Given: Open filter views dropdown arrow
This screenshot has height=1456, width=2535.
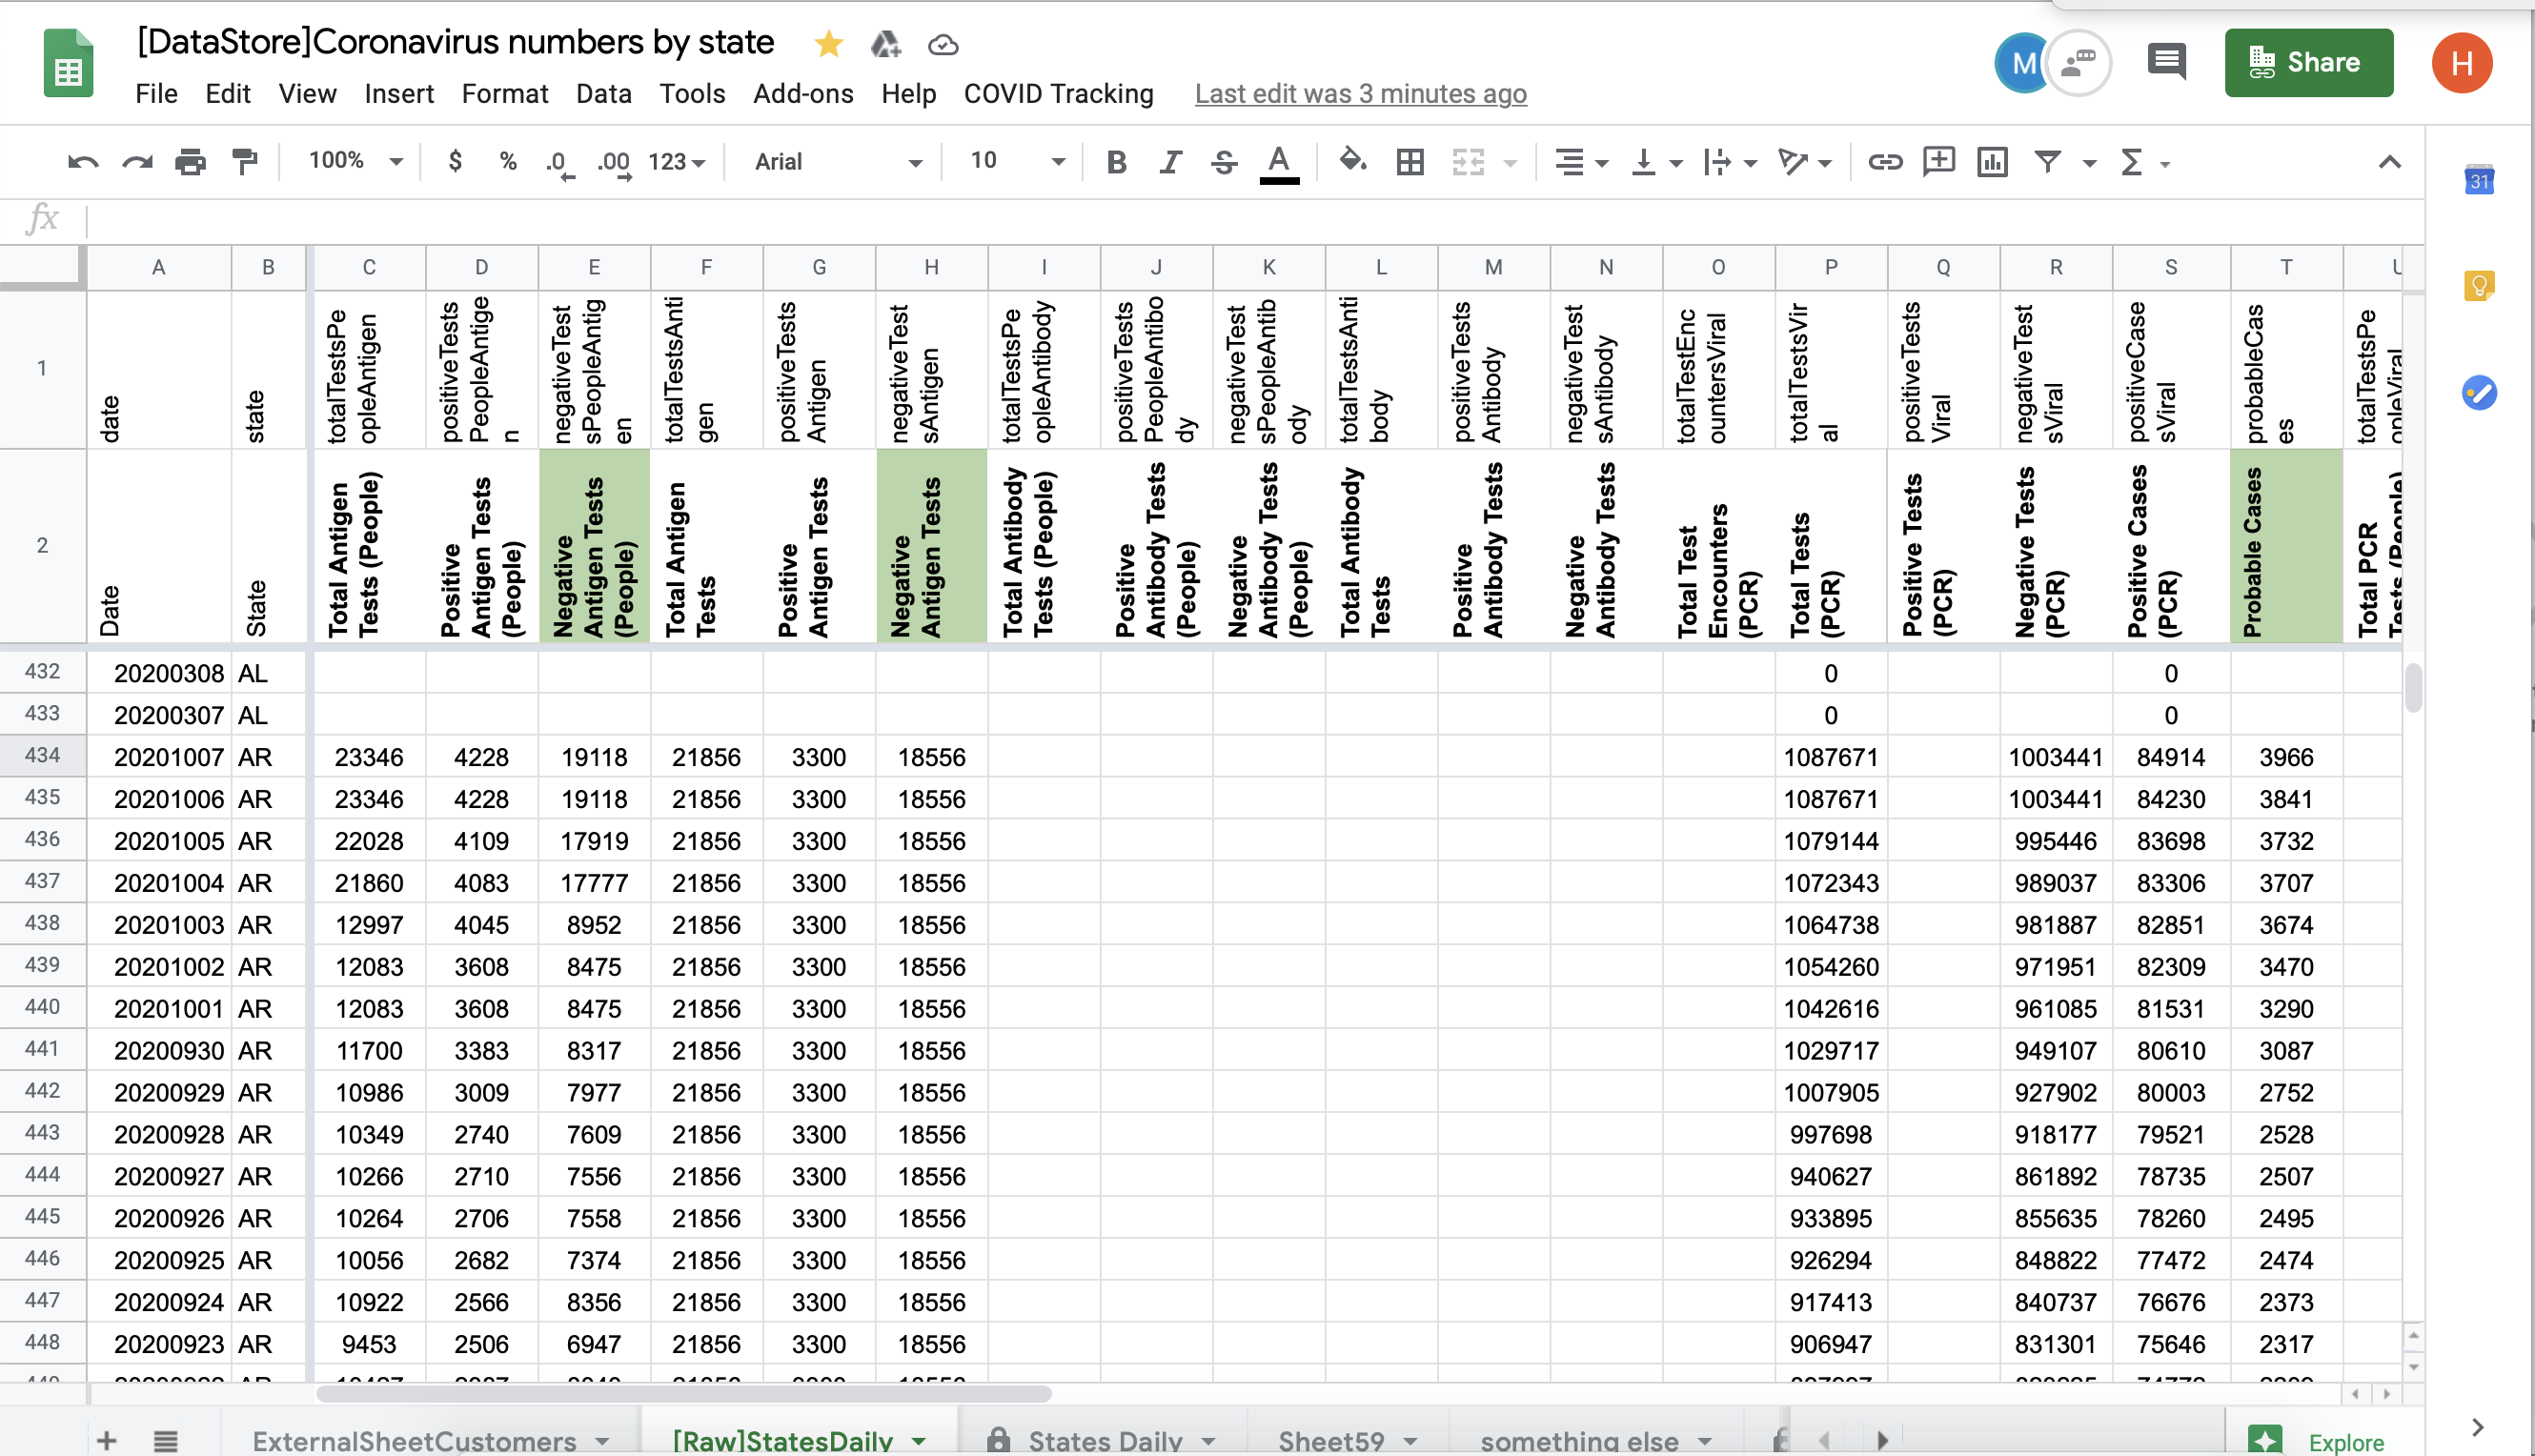Looking at the screenshot, I should [2089, 163].
